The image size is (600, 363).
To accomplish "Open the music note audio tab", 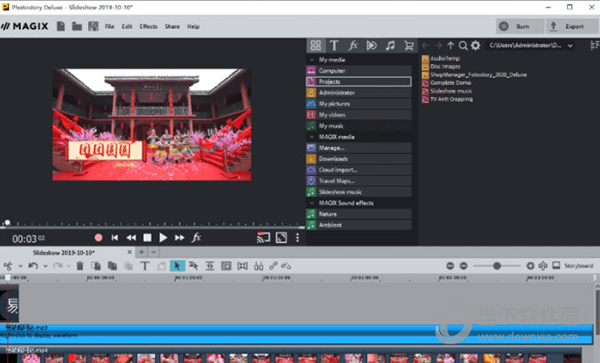I will [x=390, y=46].
